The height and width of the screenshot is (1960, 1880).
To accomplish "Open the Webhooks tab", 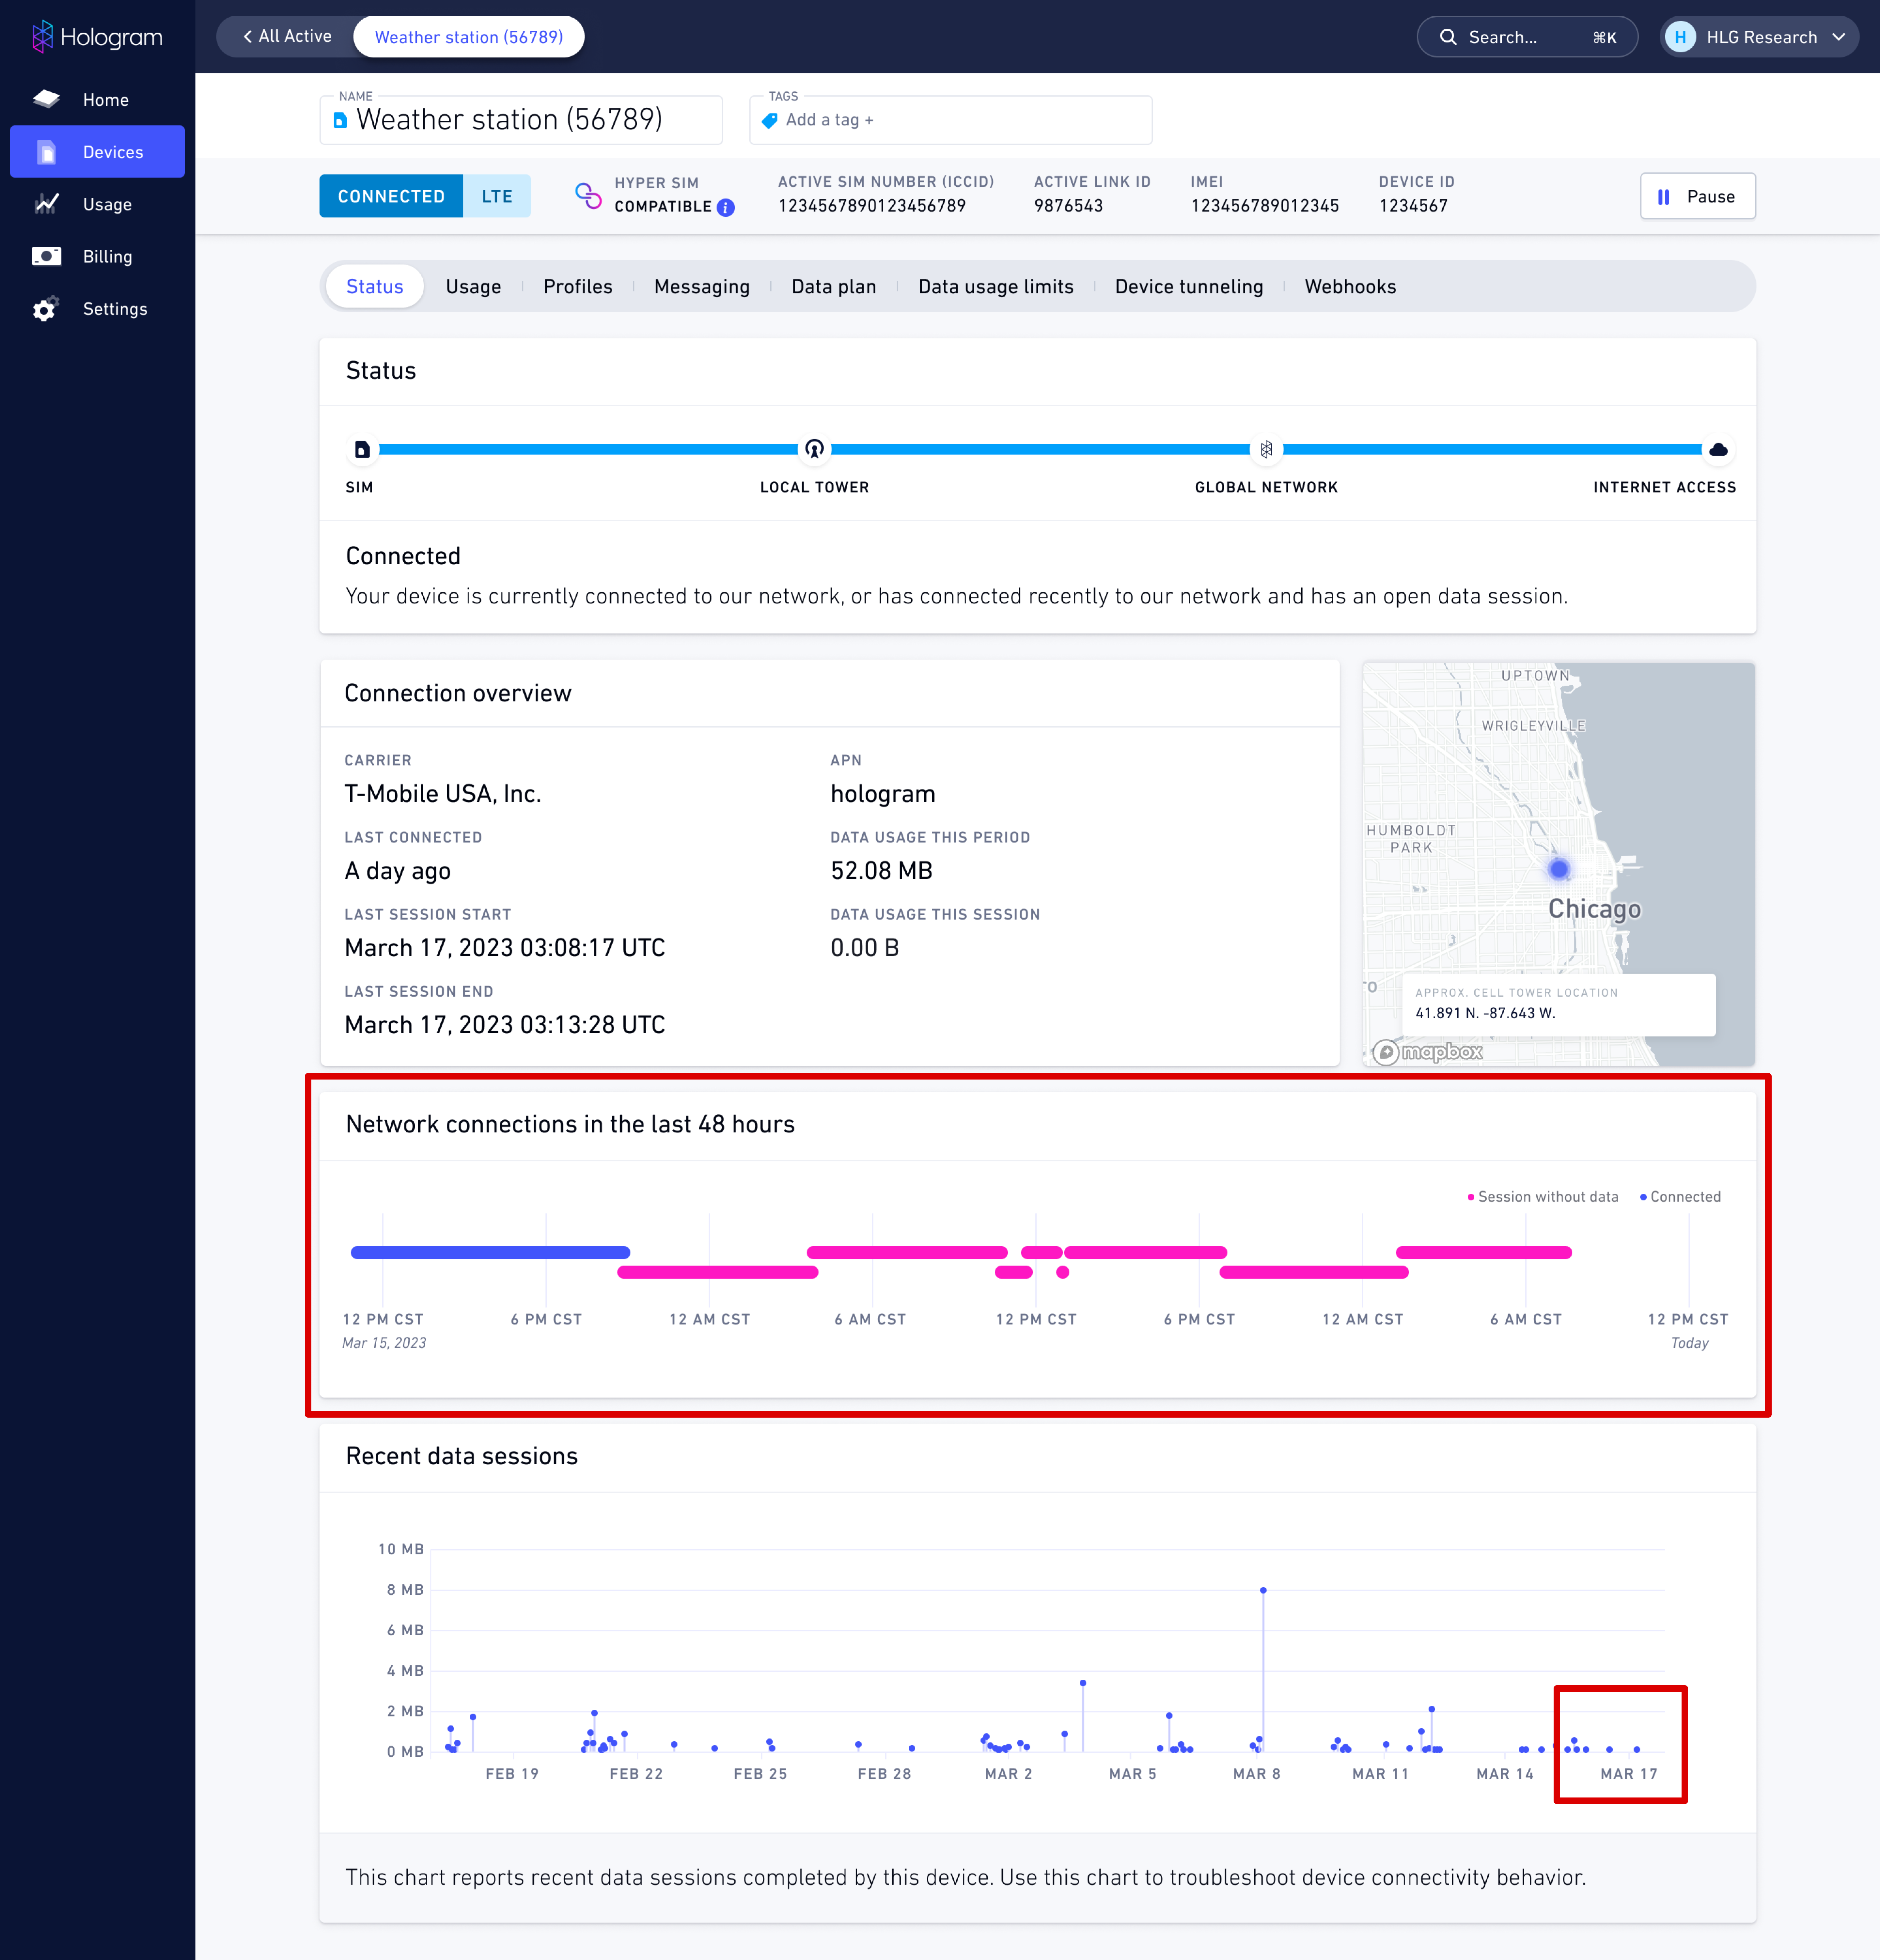I will coord(1350,287).
